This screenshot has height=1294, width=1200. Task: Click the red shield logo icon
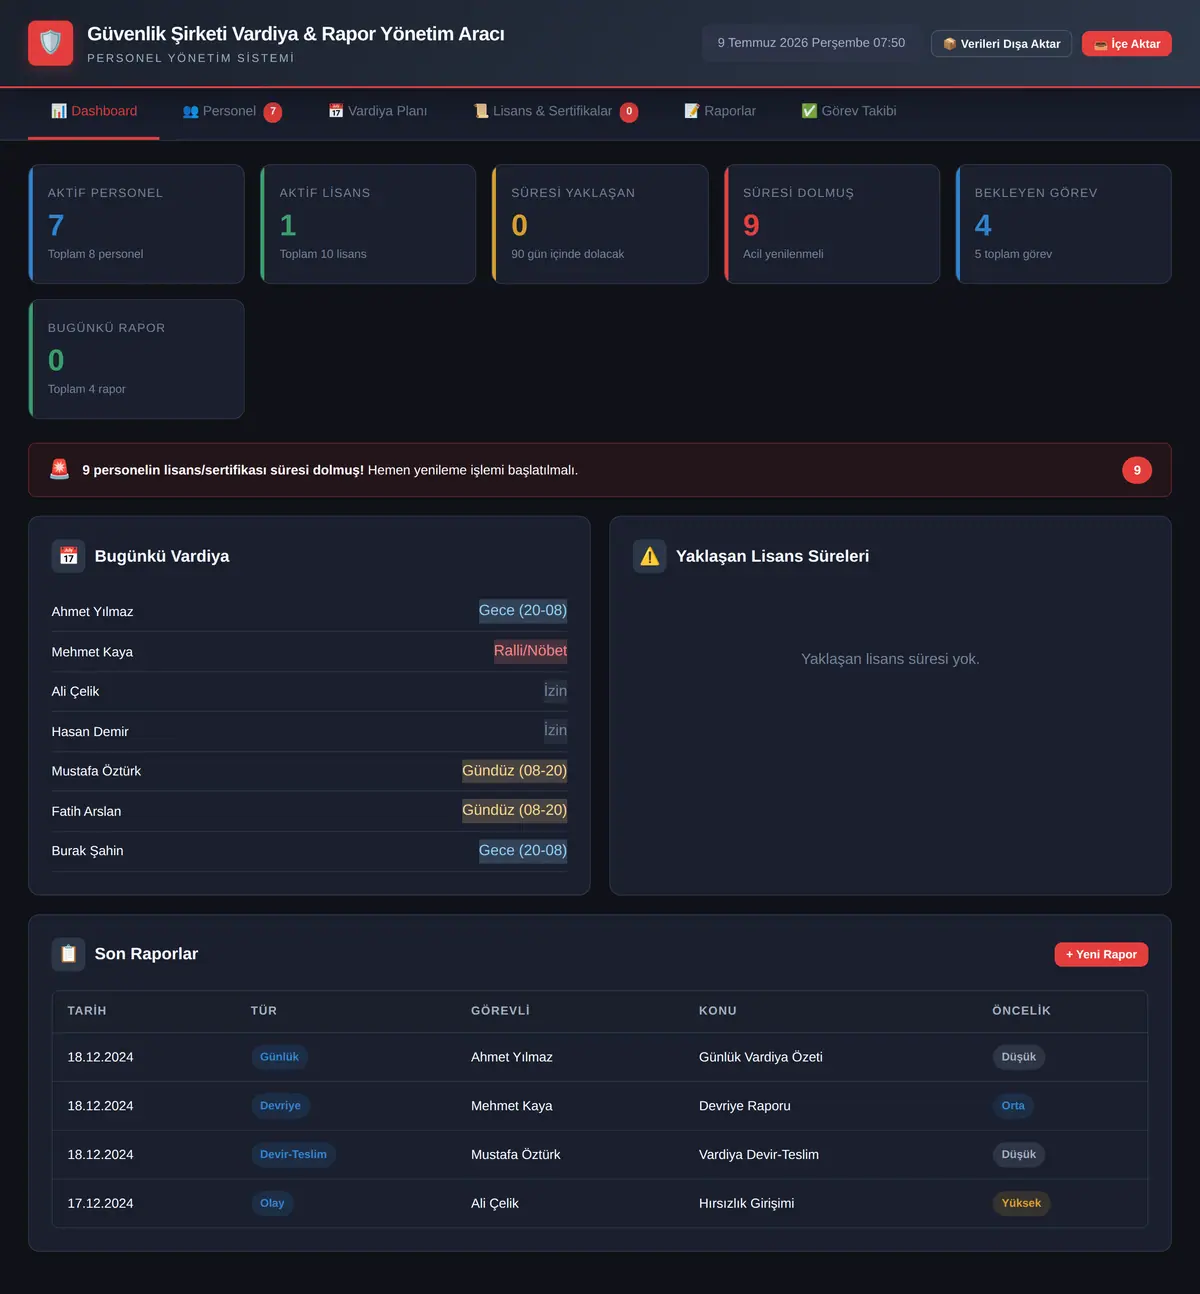pyautogui.click(x=50, y=43)
